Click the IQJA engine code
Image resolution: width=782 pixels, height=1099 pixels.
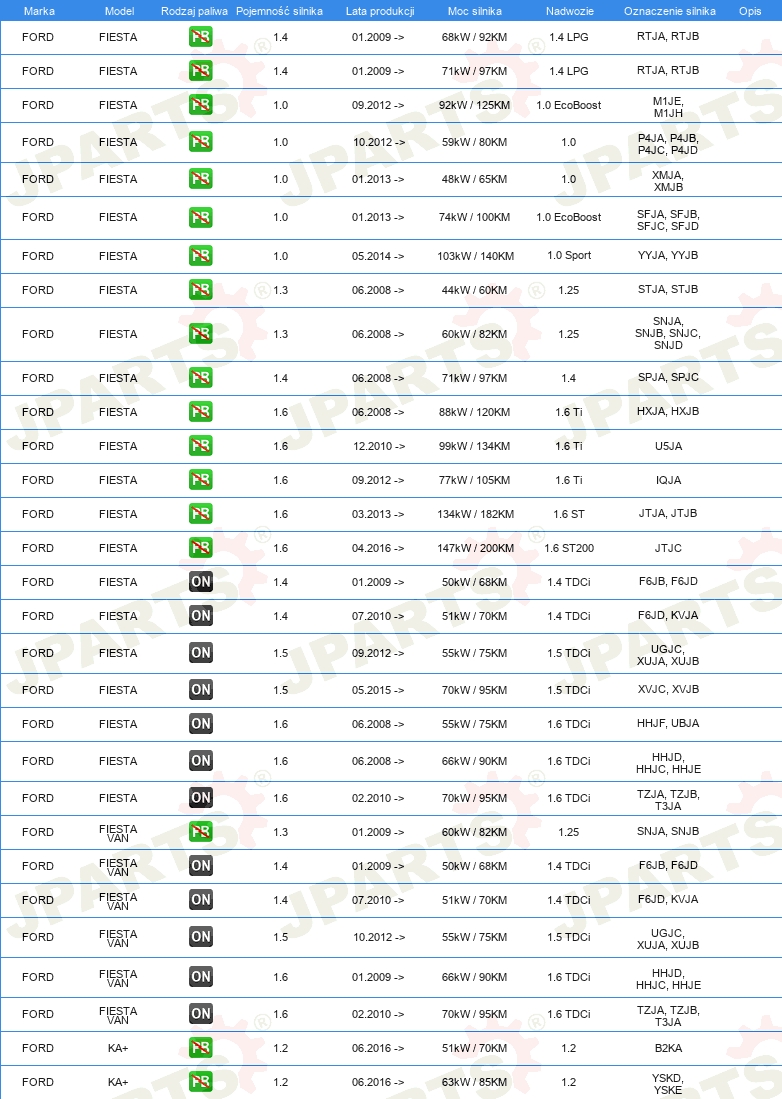pyautogui.click(x=668, y=480)
